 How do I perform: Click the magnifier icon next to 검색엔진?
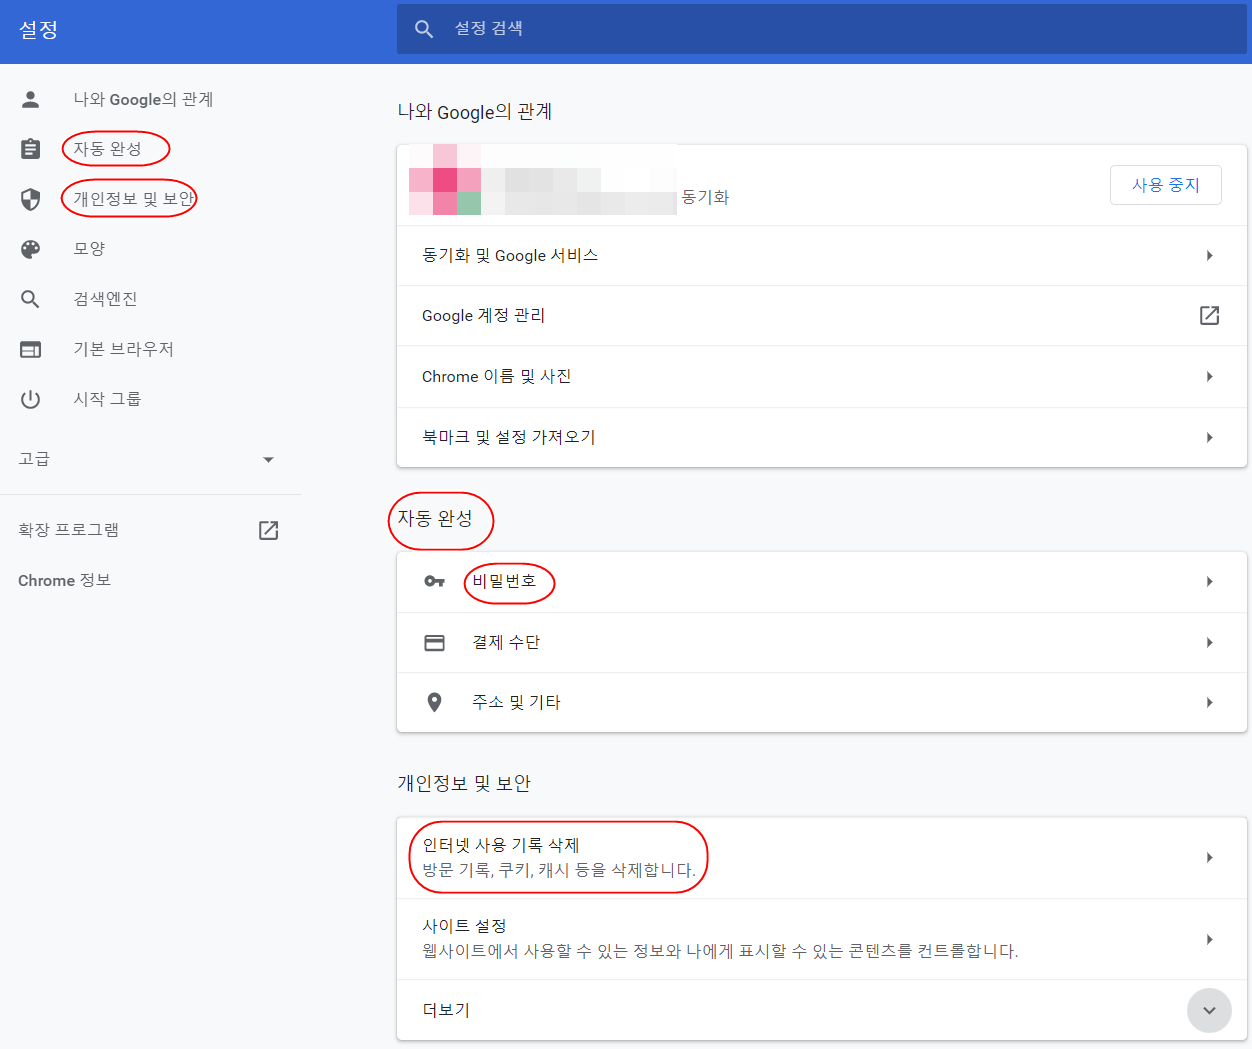(x=31, y=299)
